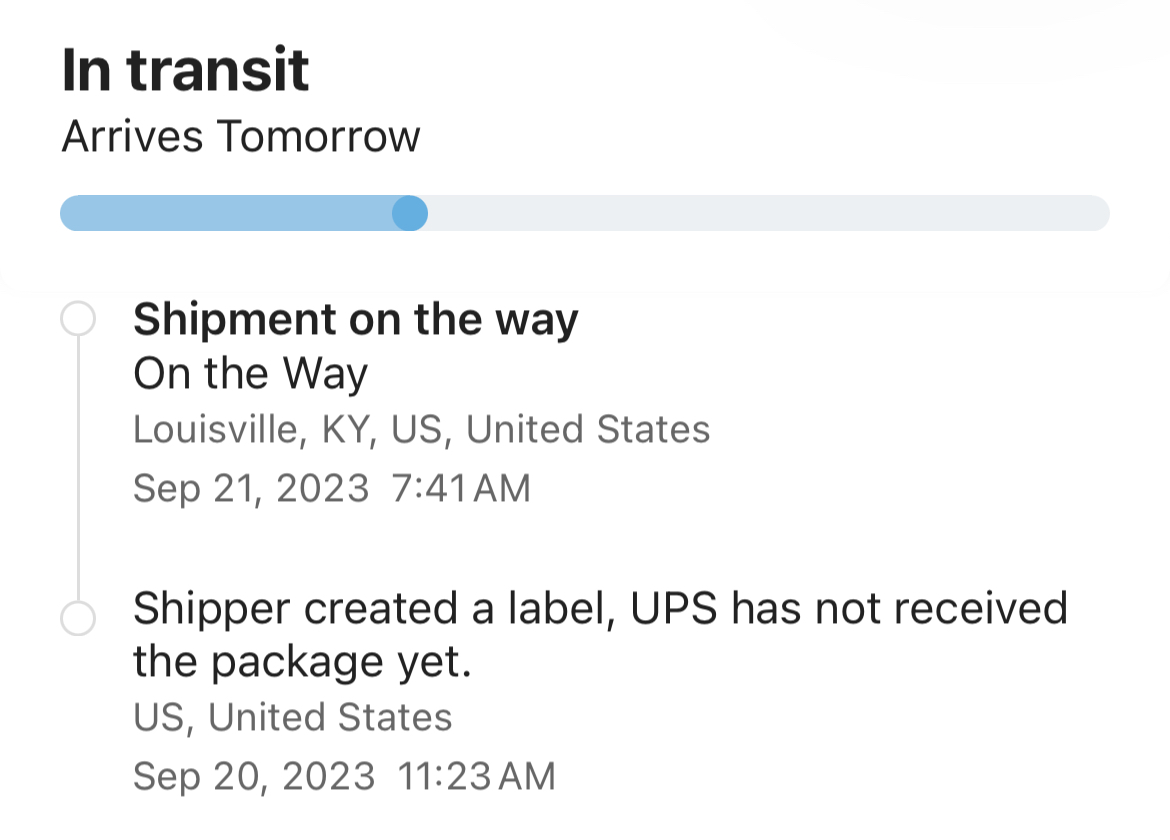The height and width of the screenshot is (840, 1170).
Task: Select the Sep 20, 2023 date
Action: [x=254, y=776]
